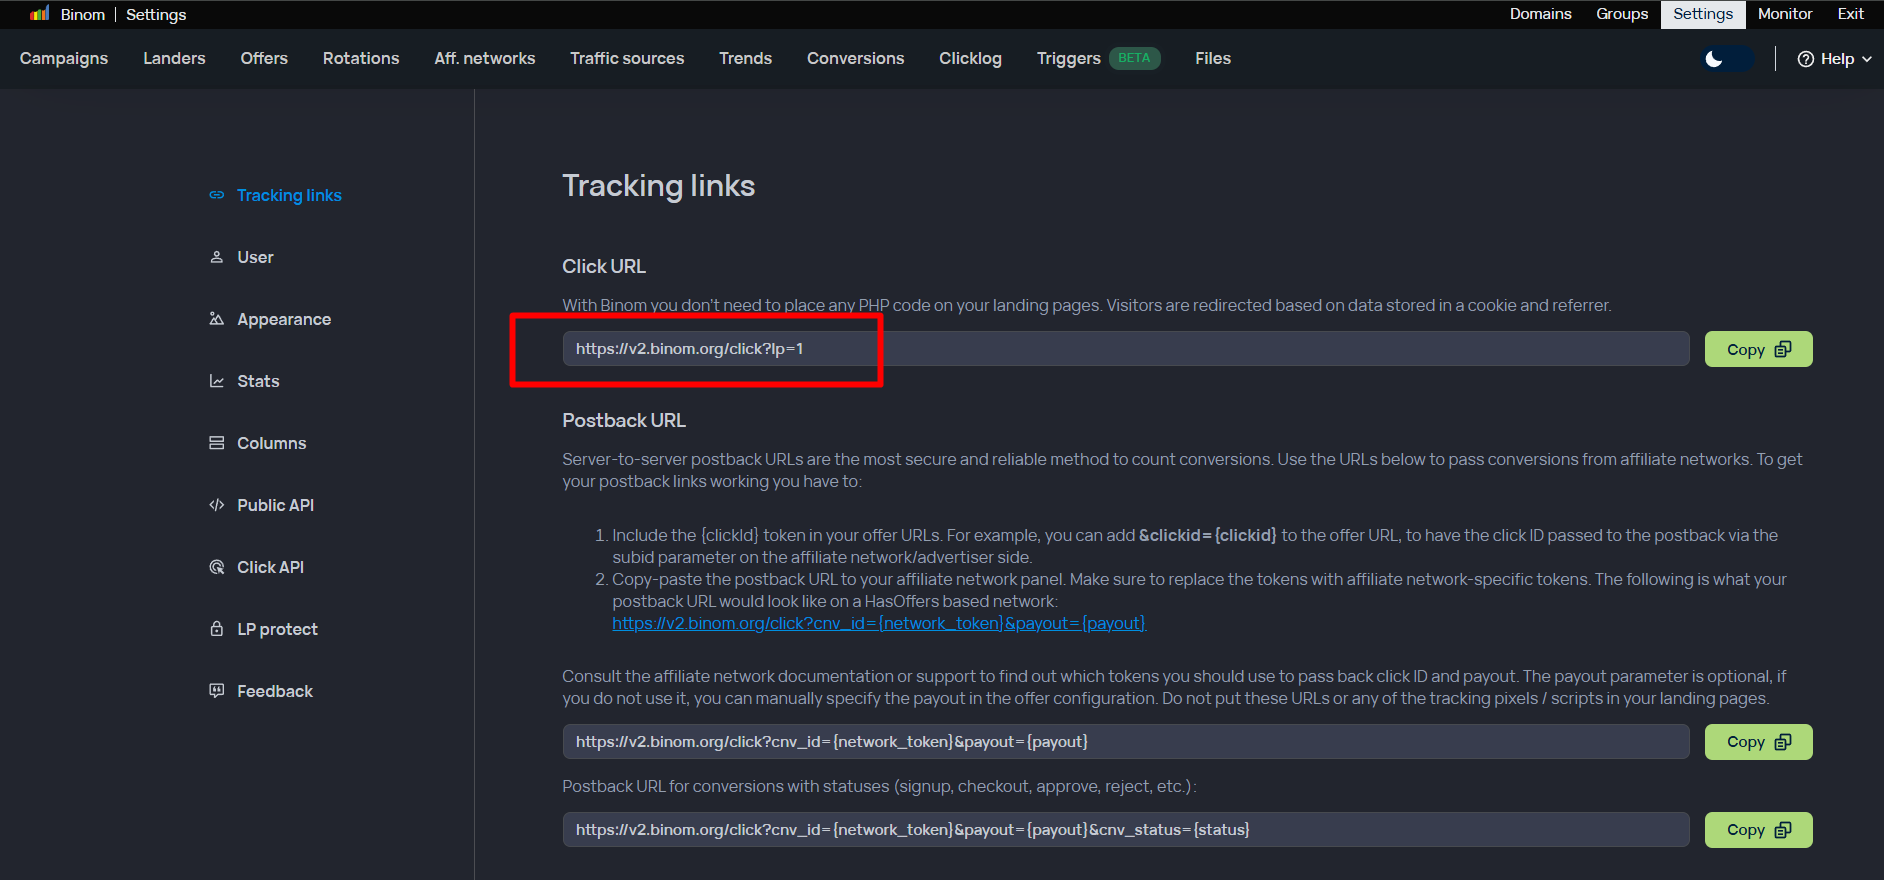Click the Binom logo icon
Screen dimensions: 1884x880
click(40, 14)
